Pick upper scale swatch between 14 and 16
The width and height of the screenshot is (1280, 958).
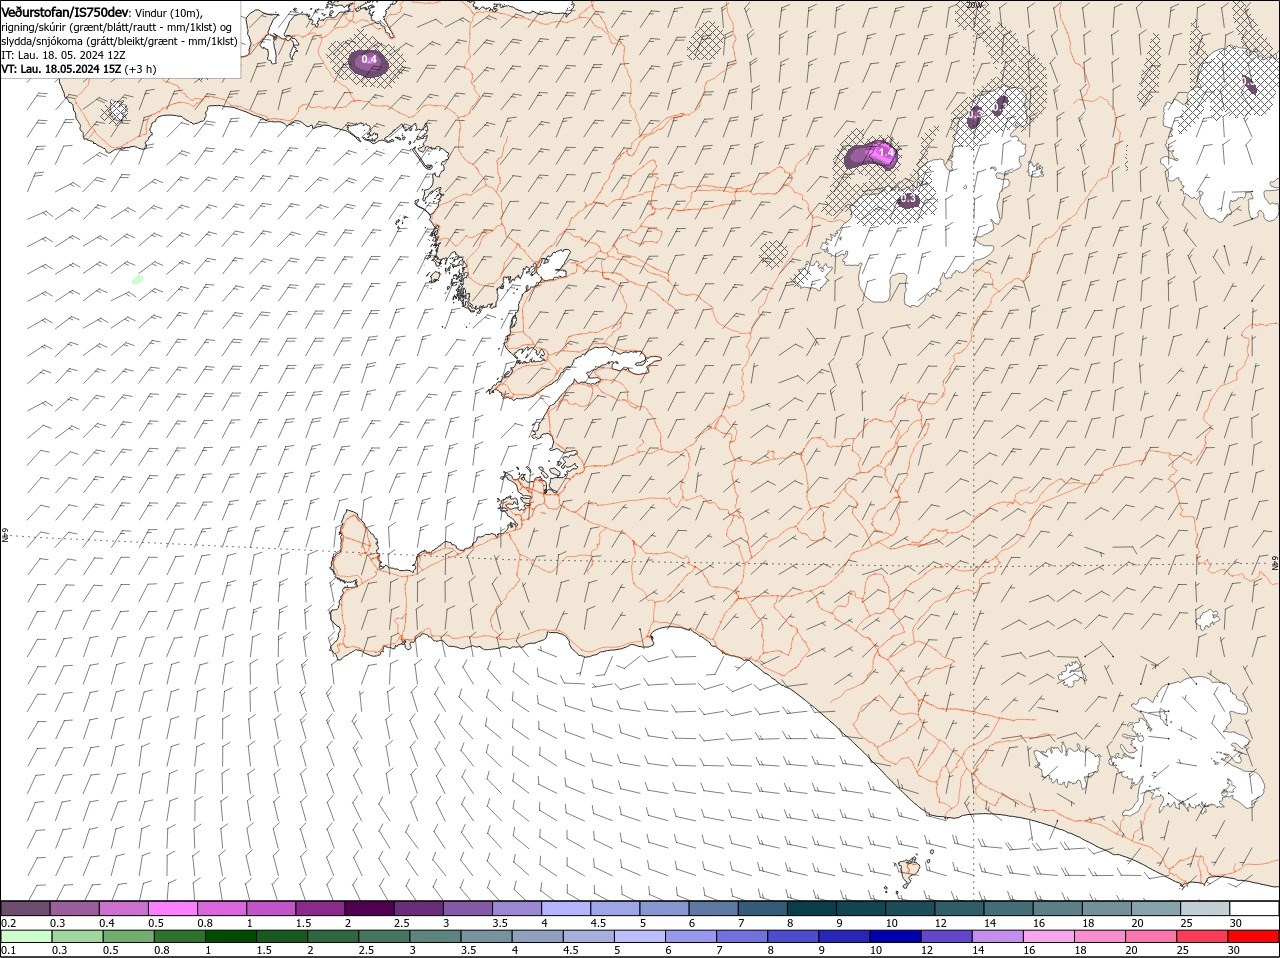1008,909
